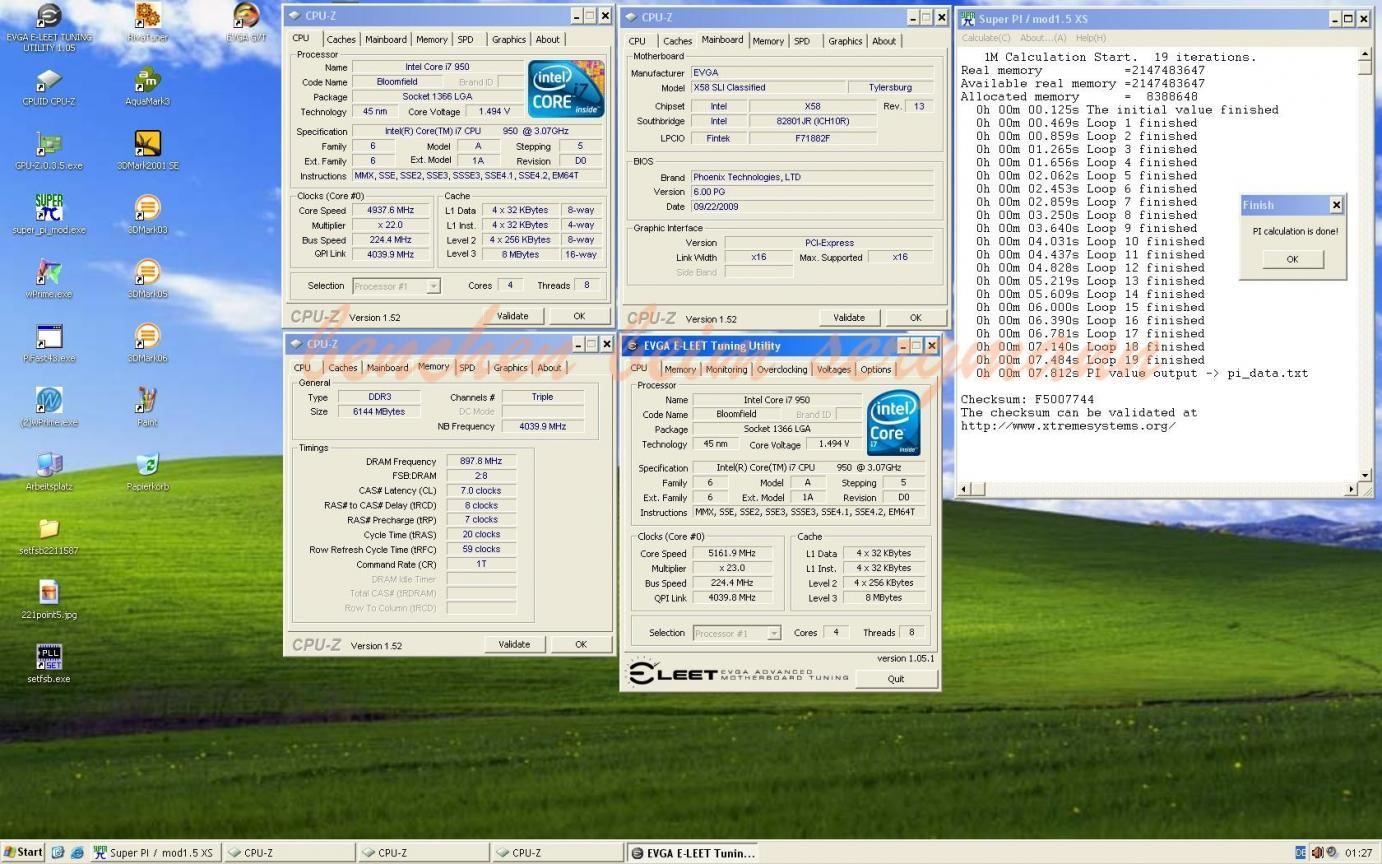Click OK in Finish dialog

pos(1292,259)
